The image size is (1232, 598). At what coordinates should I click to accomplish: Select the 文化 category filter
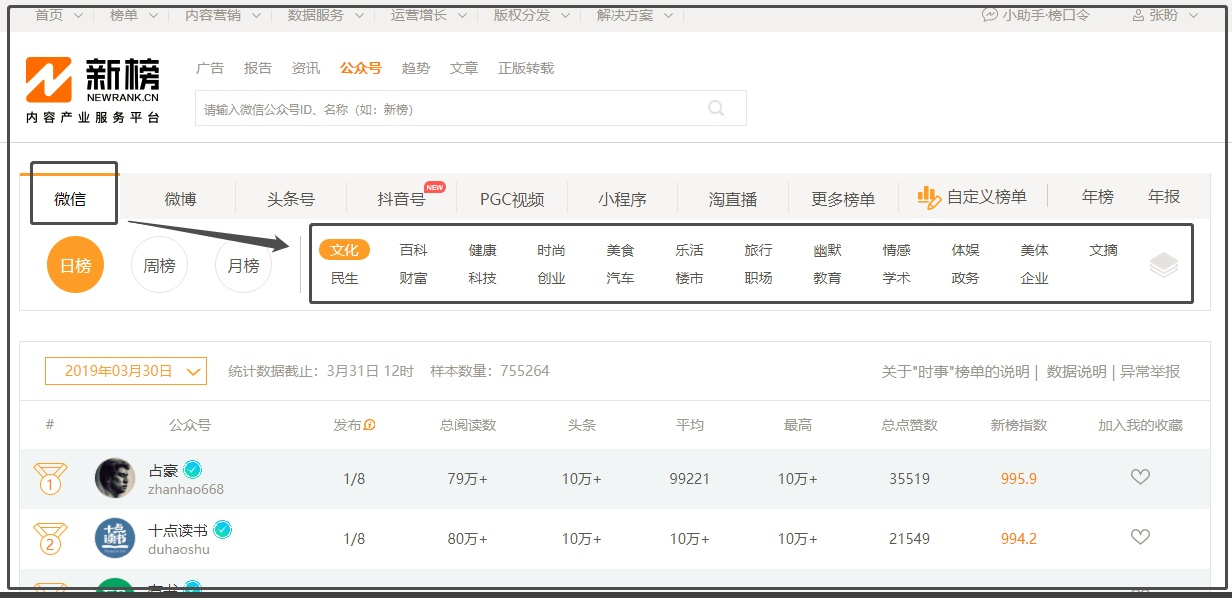344,250
